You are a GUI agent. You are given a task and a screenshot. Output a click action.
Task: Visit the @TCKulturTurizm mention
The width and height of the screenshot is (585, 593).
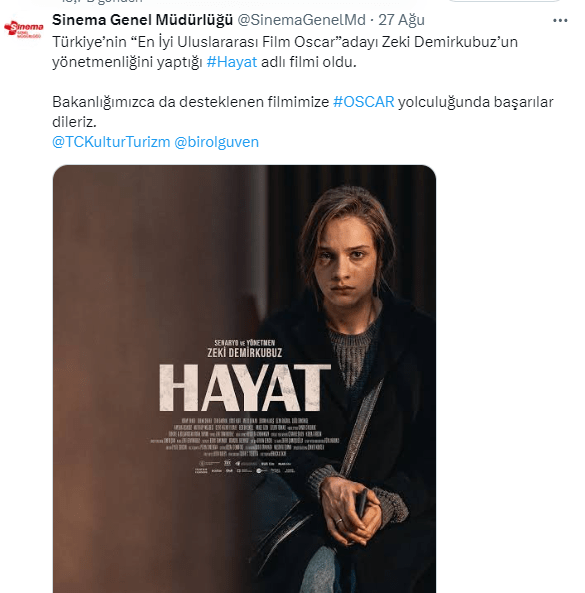tap(111, 142)
